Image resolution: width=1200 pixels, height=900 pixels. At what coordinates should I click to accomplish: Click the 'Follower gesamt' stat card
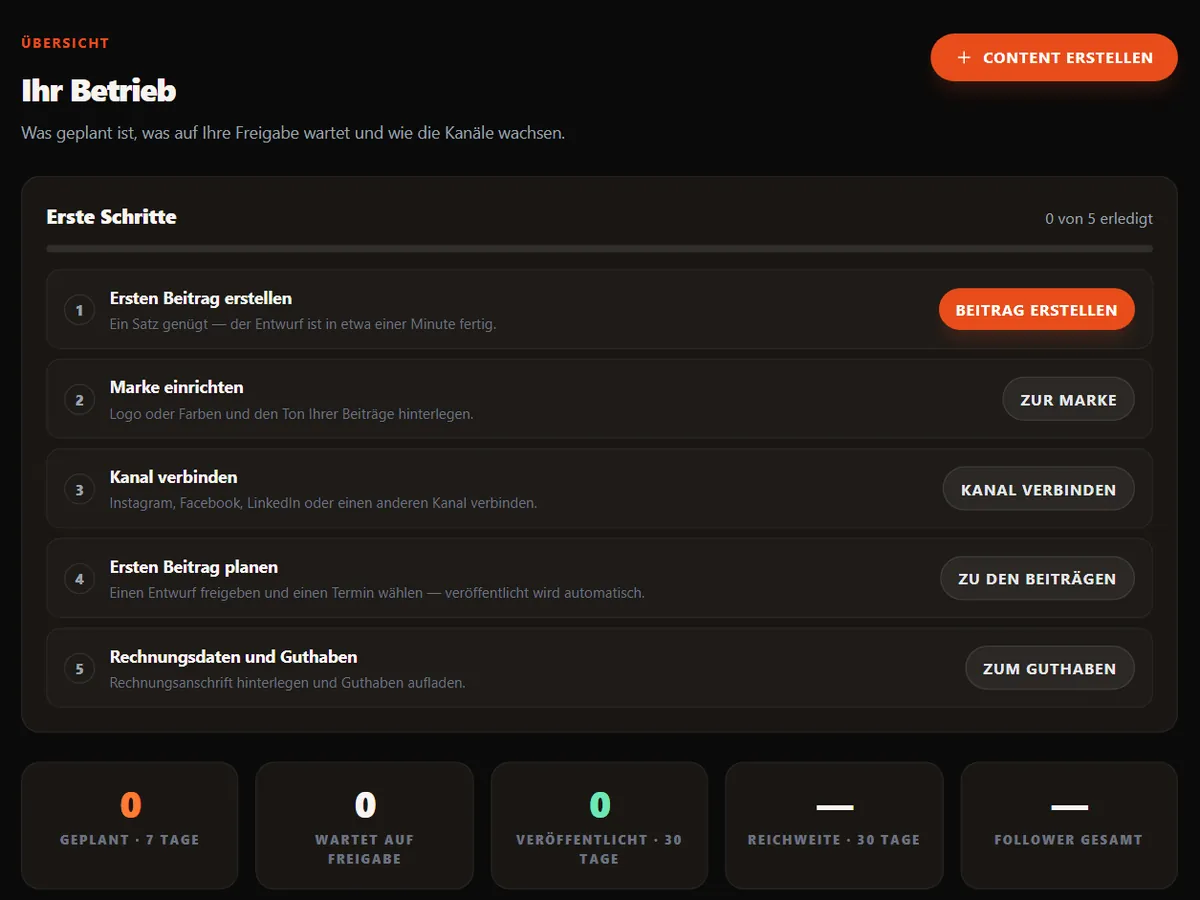(1069, 826)
